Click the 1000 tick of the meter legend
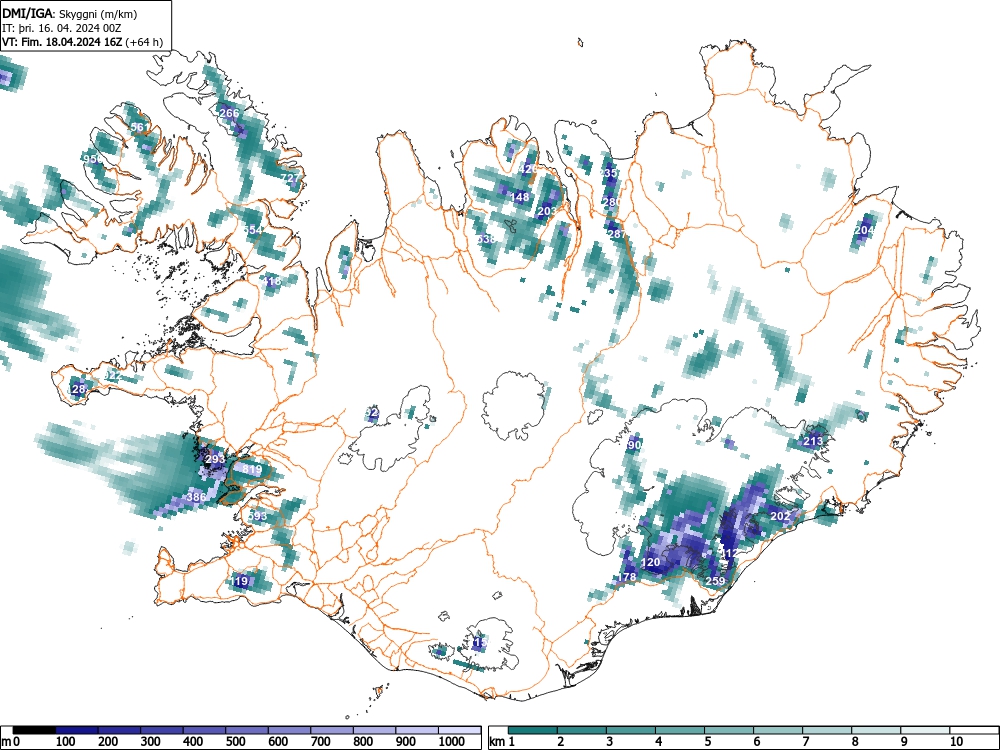 pos(452,742)
